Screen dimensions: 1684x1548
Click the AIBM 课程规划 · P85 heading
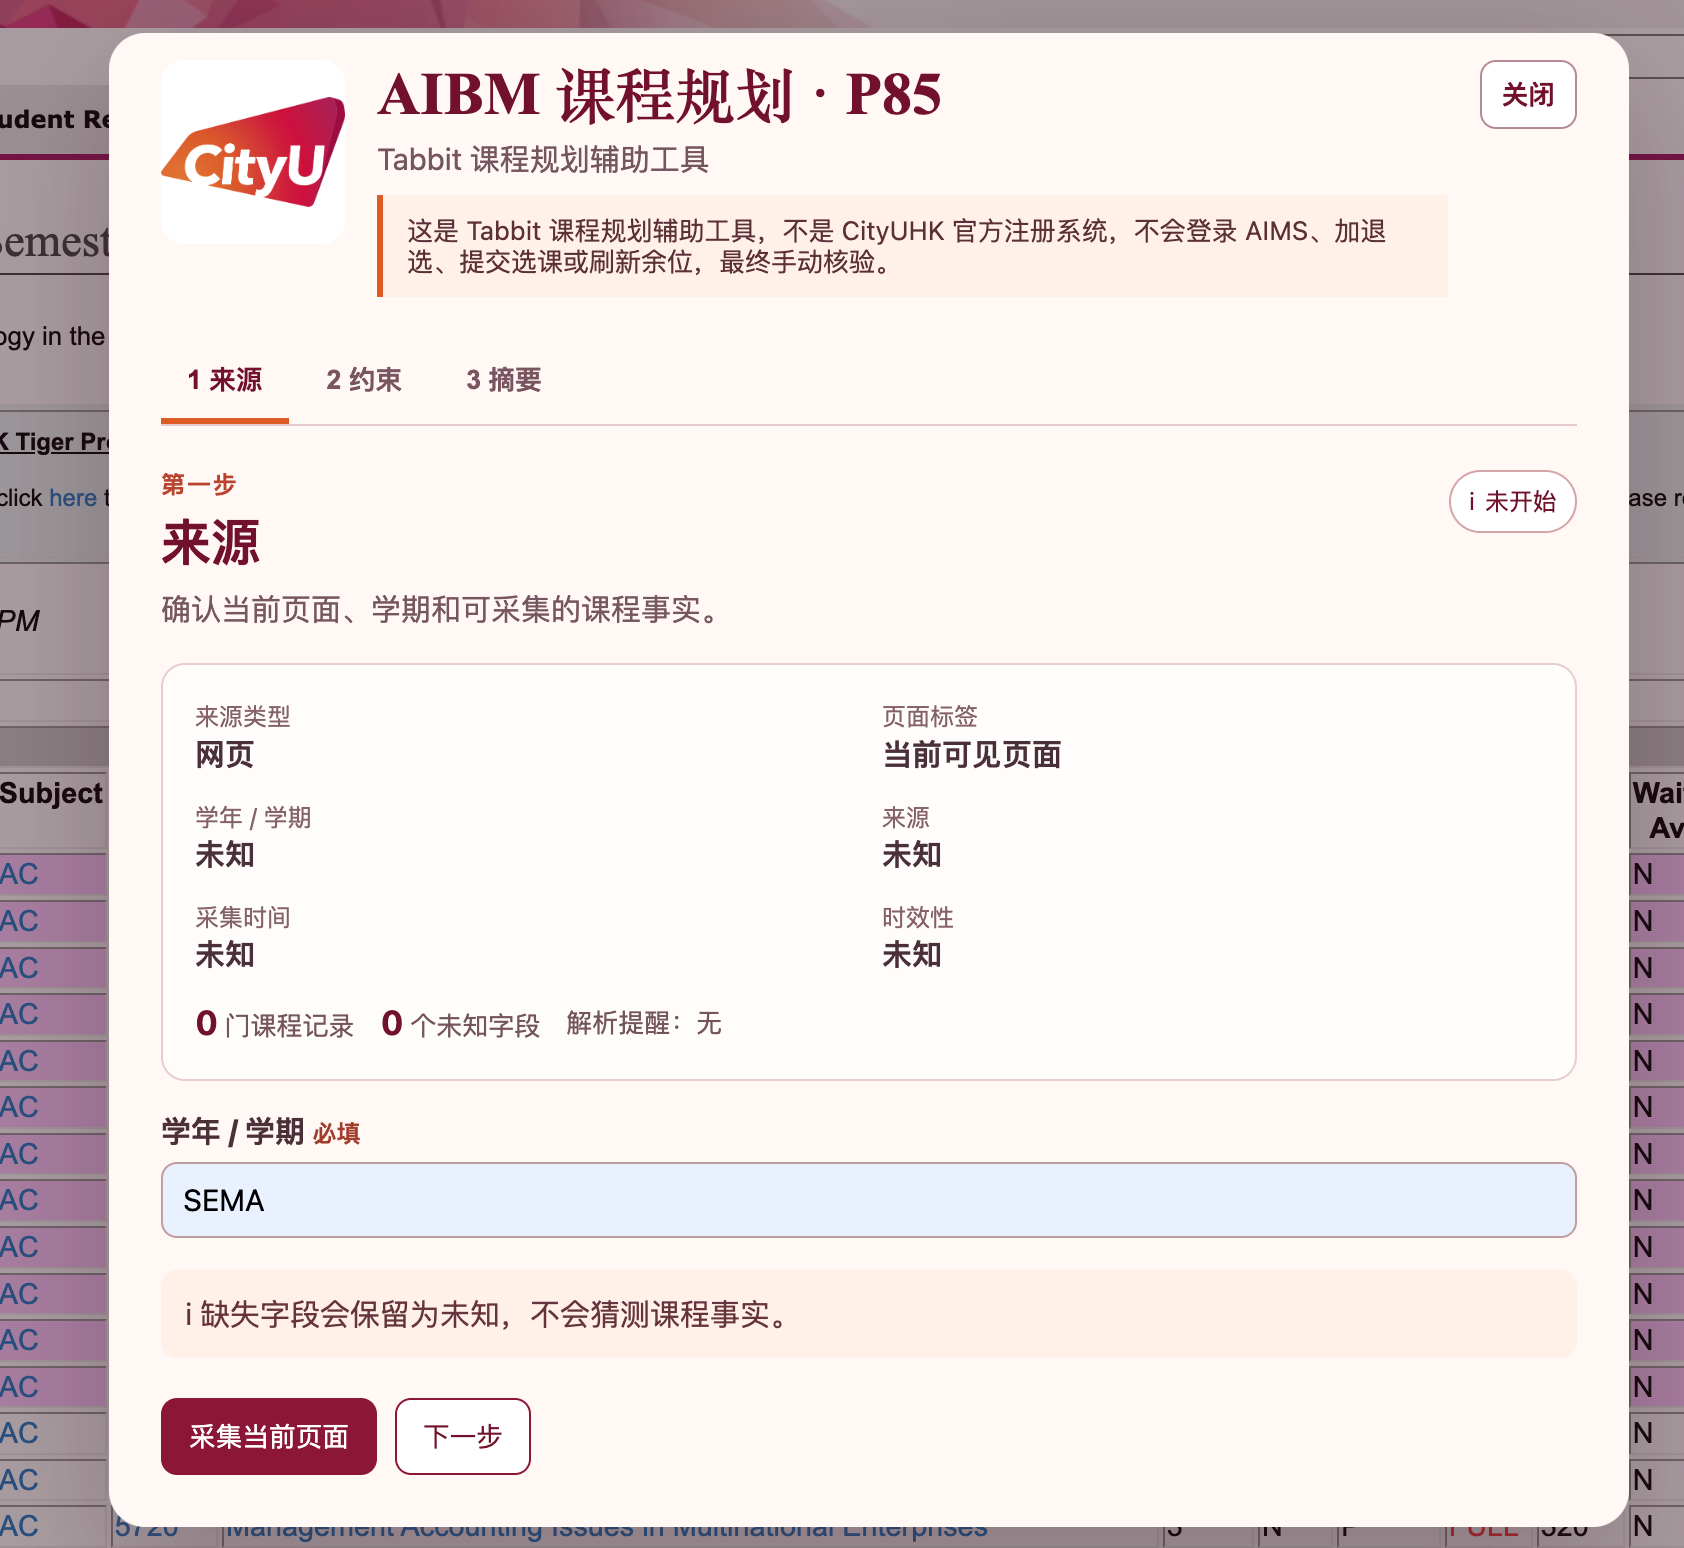click(x=660, y=96)
